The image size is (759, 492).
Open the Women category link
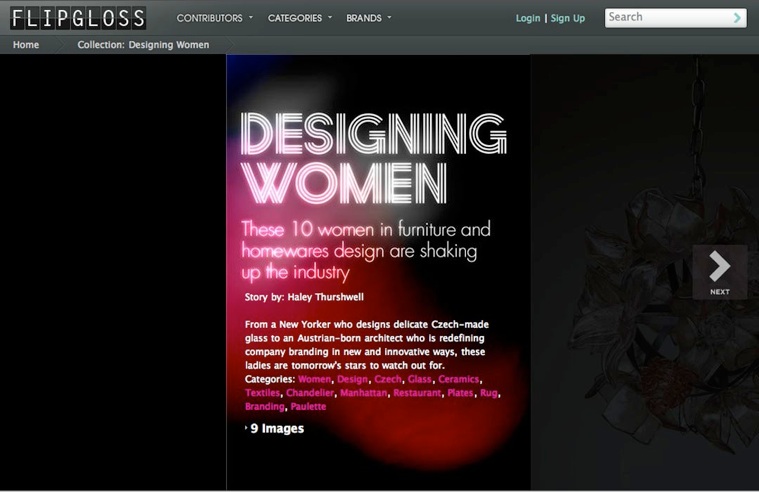[315, 379]
